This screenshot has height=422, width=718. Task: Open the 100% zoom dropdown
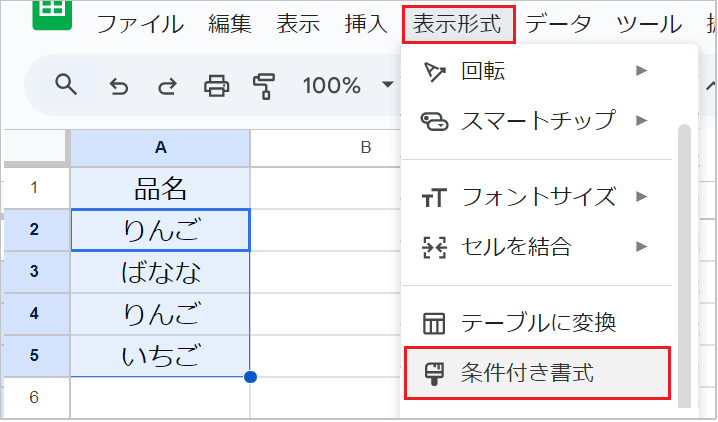(348, 85)
